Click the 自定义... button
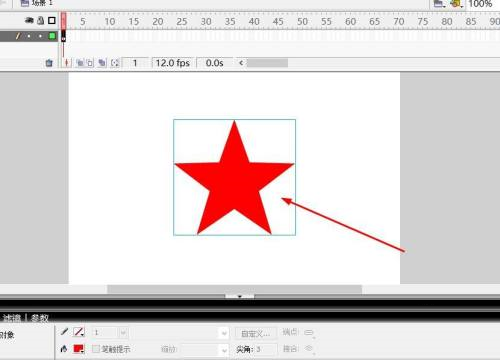500x360 pixels. point(256,333)
